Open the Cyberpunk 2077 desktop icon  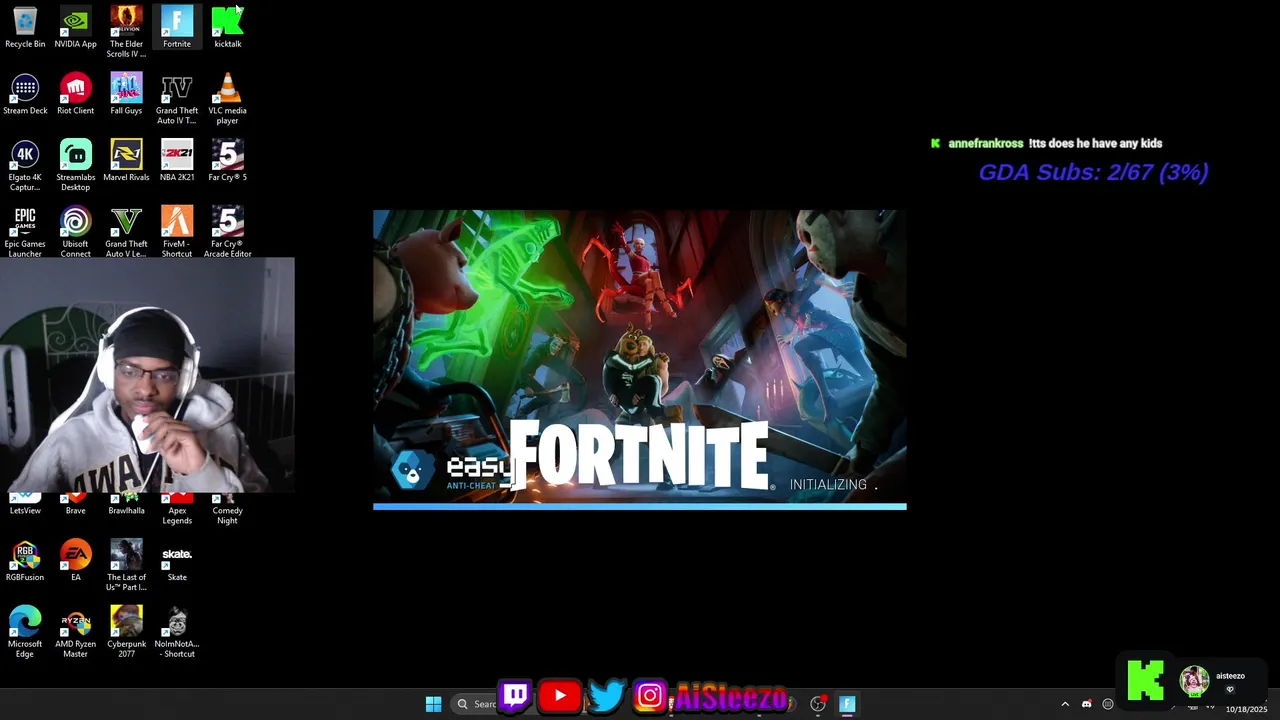pyautogui.click(x=126, y=632)
